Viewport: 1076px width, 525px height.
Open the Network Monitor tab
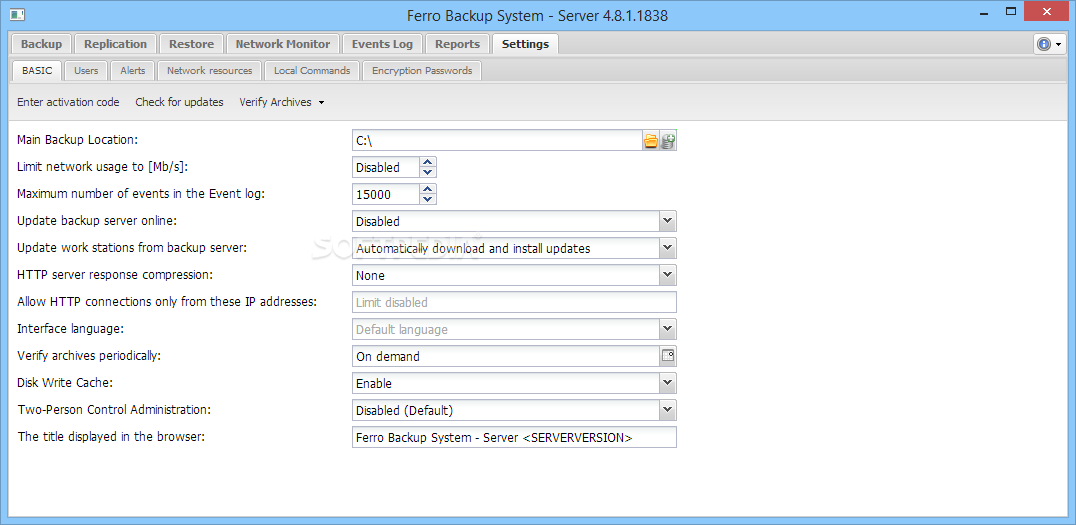[x=283, y=44]
